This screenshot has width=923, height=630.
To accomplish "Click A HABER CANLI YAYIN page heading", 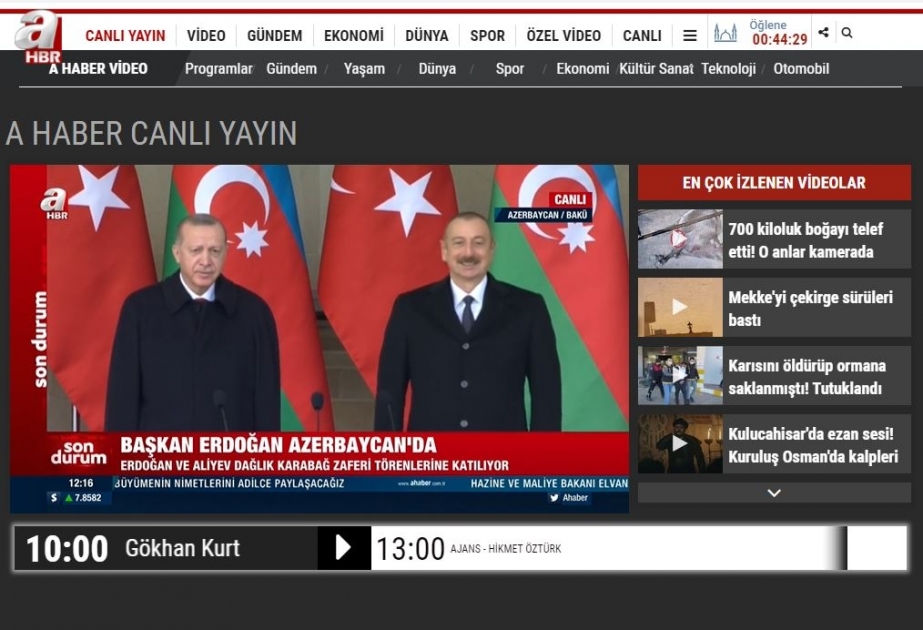I will [151, 133].
